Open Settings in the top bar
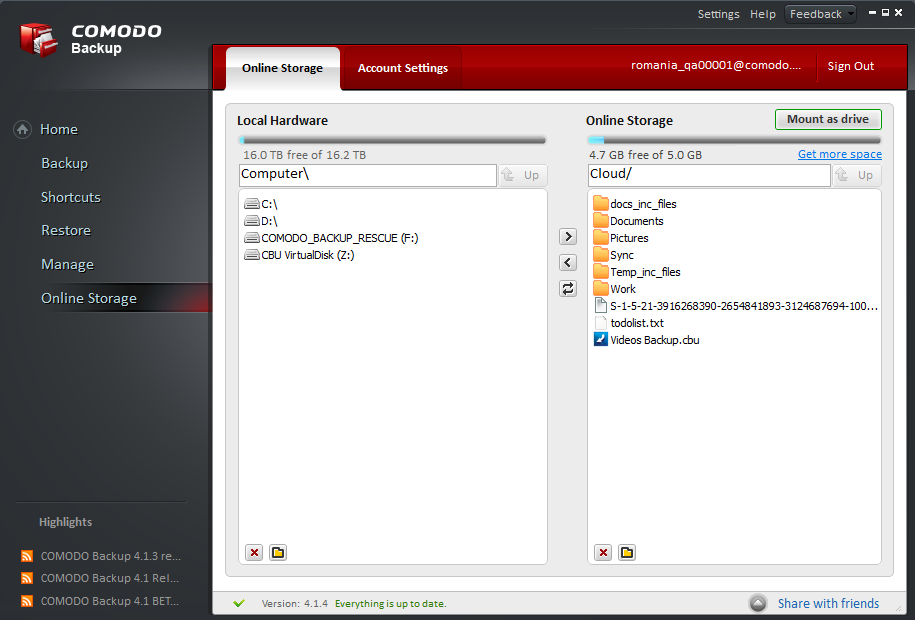915x620 pixels. coord(718,14)
